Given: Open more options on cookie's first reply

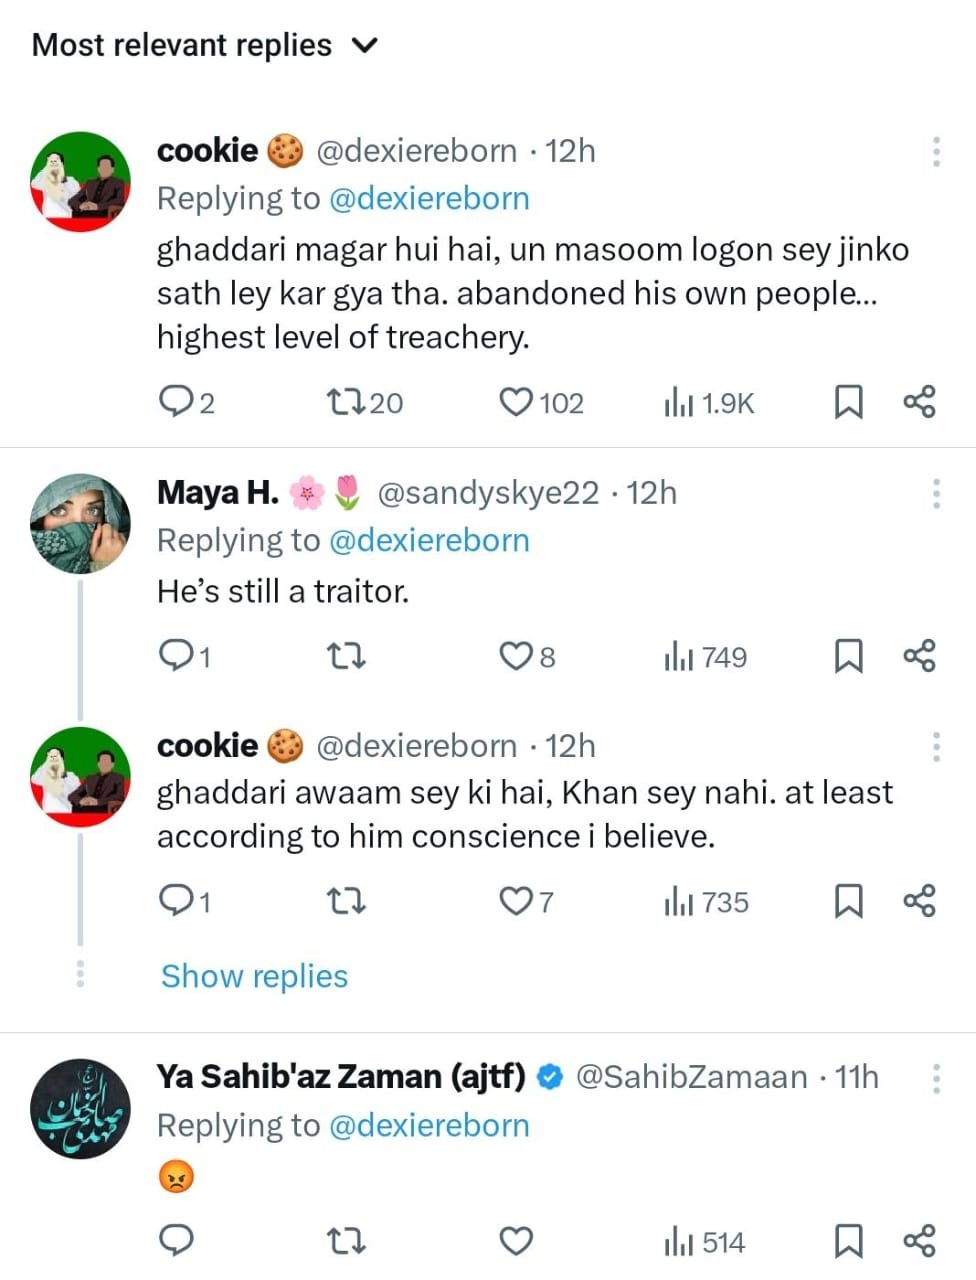Looking at the screenshot, I should [936, 151].
